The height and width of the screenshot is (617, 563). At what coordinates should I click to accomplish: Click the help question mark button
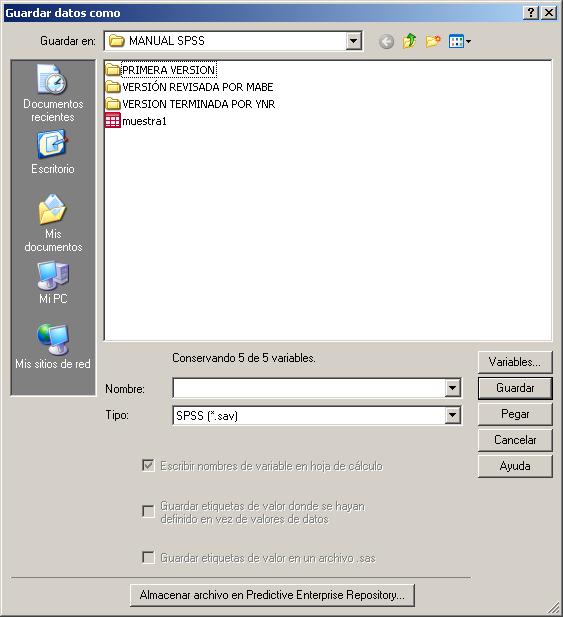click(x=531, y=13)
